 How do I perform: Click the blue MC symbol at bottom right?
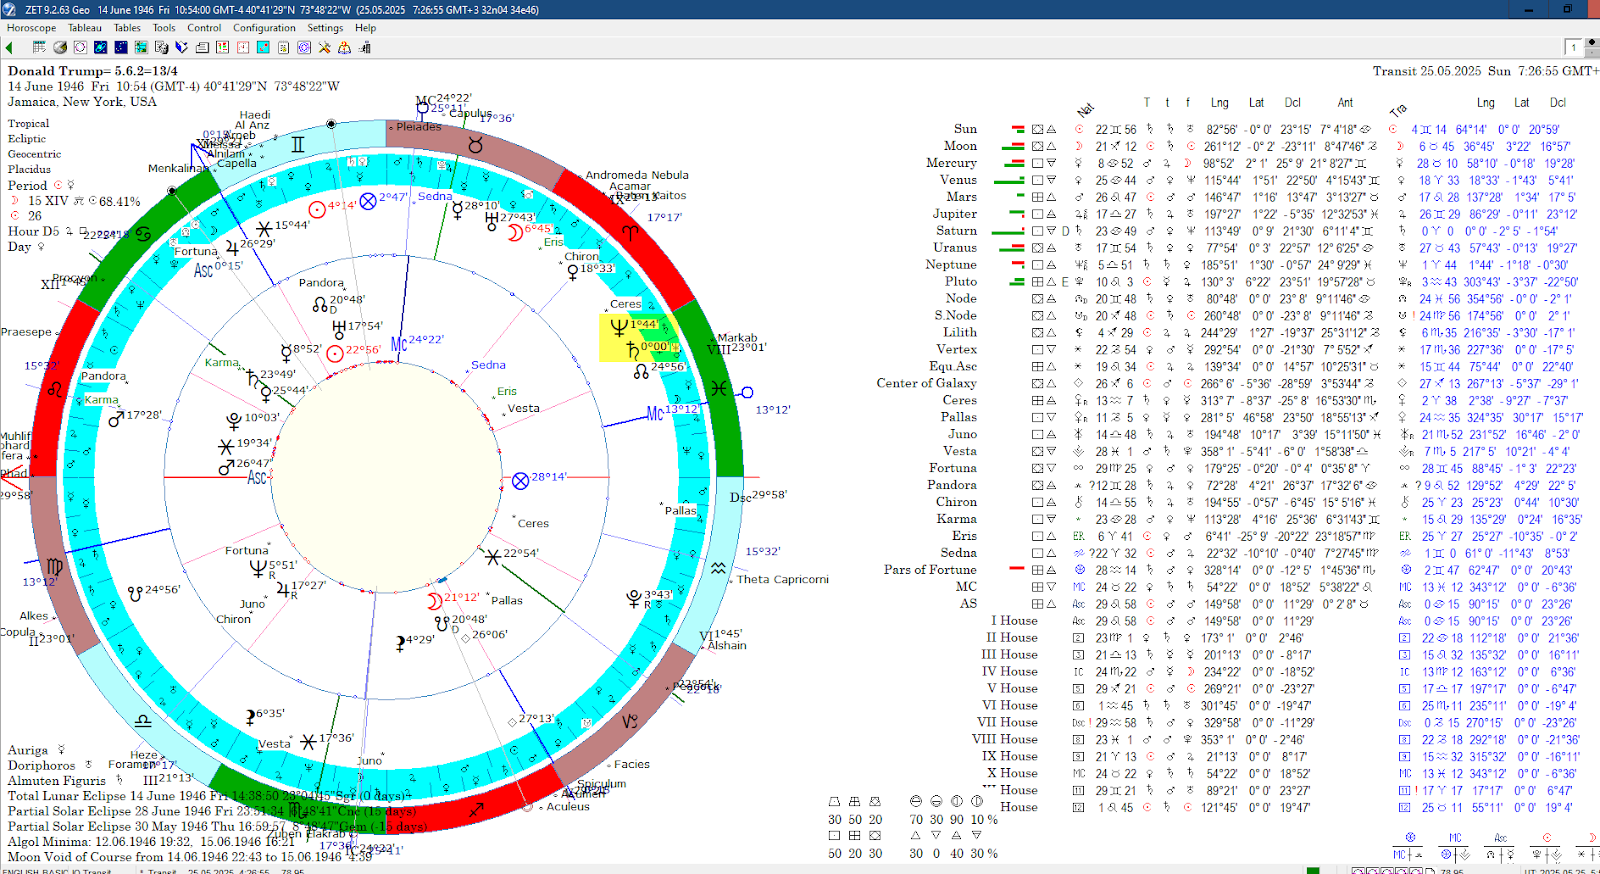tap(1455, 837)
